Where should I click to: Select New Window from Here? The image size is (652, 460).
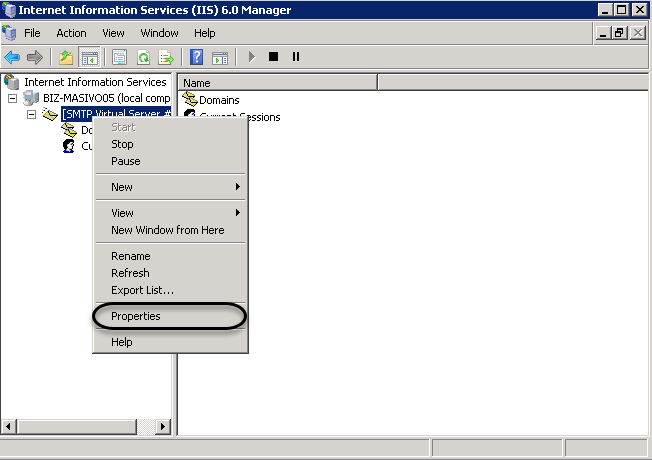[x=170, y=230]
